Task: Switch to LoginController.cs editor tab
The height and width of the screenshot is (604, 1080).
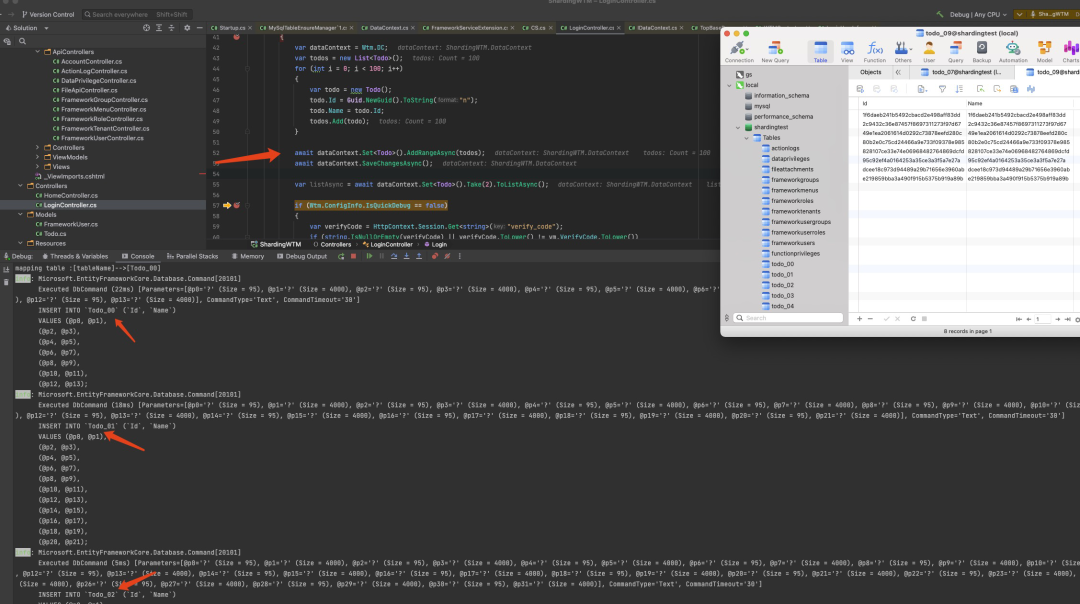Action: [x=588, y=28]
